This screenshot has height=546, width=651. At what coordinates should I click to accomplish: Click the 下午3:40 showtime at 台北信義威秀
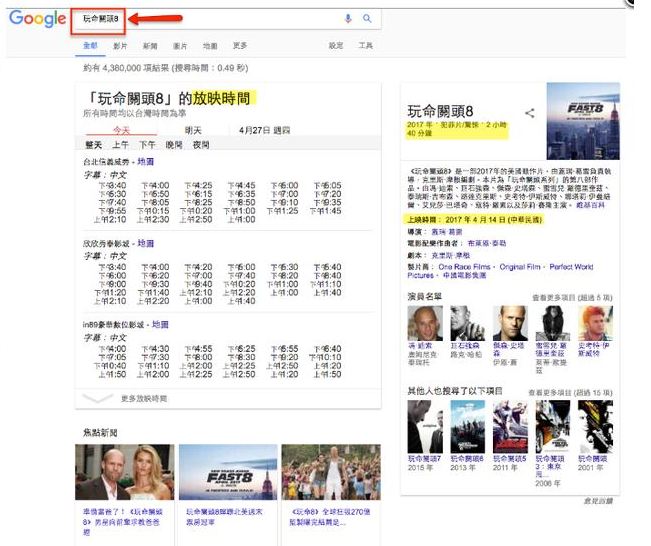pyautogui.click(x=112, y=185)
